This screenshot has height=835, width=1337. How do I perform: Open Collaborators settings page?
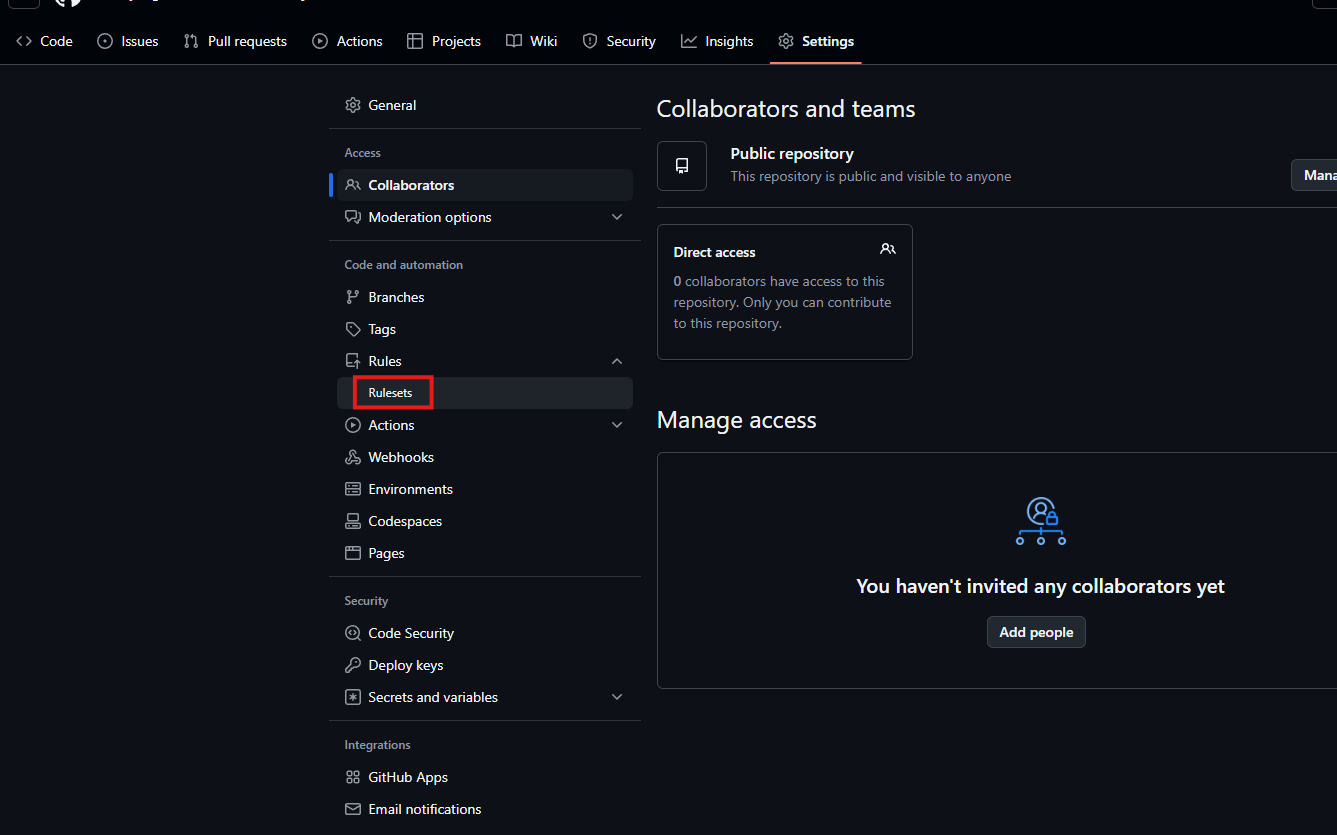point(485,185)
